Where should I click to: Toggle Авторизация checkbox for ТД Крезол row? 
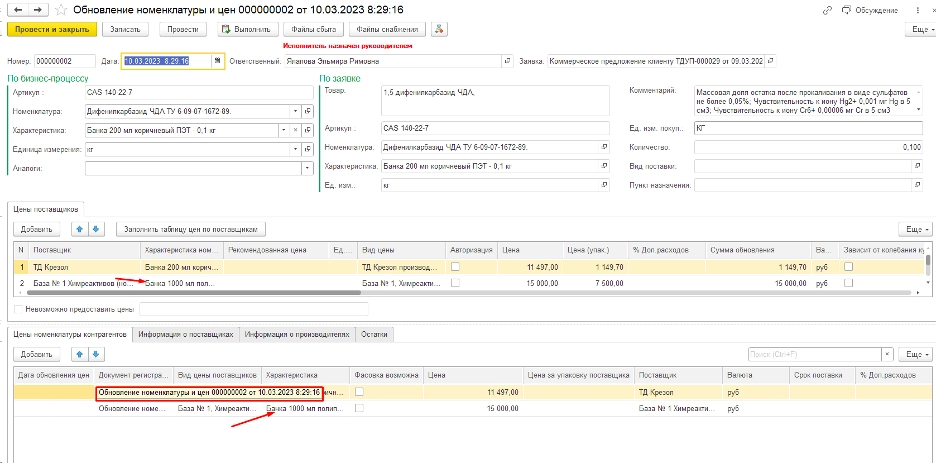pyautogui.click(x=456, y=268)
